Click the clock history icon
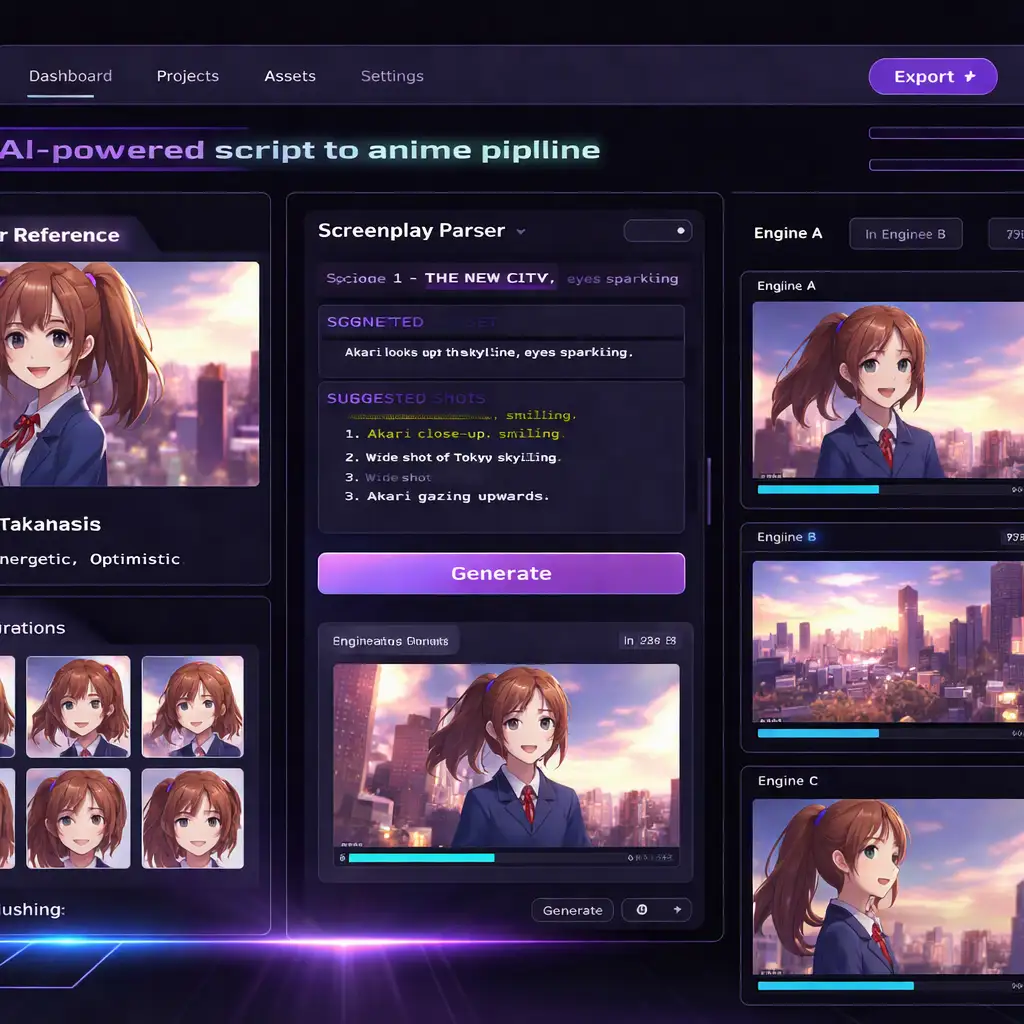This screenshot has width=1024, height=1024. 642,910
